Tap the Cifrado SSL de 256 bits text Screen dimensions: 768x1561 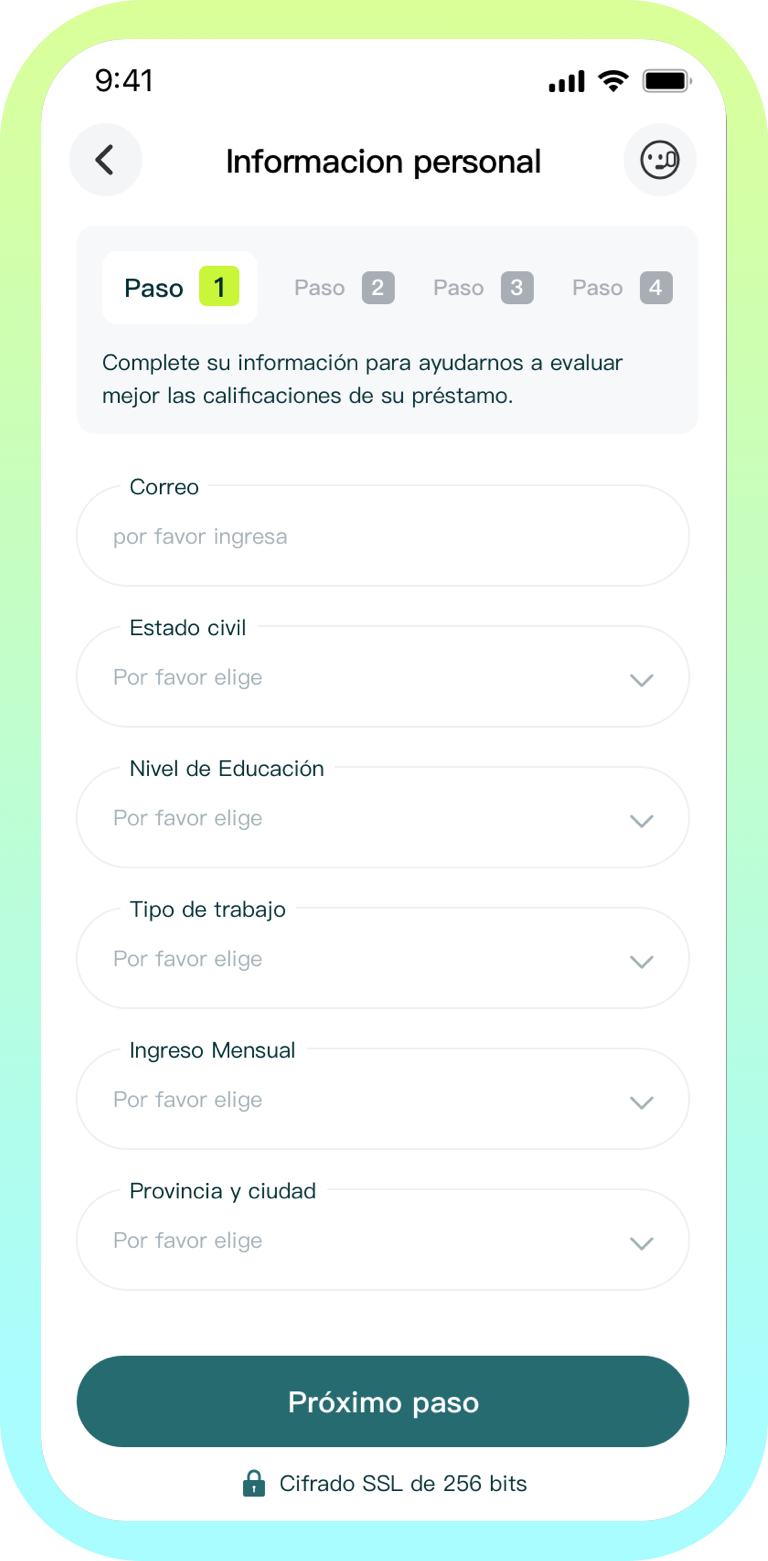click(403, 1483)
